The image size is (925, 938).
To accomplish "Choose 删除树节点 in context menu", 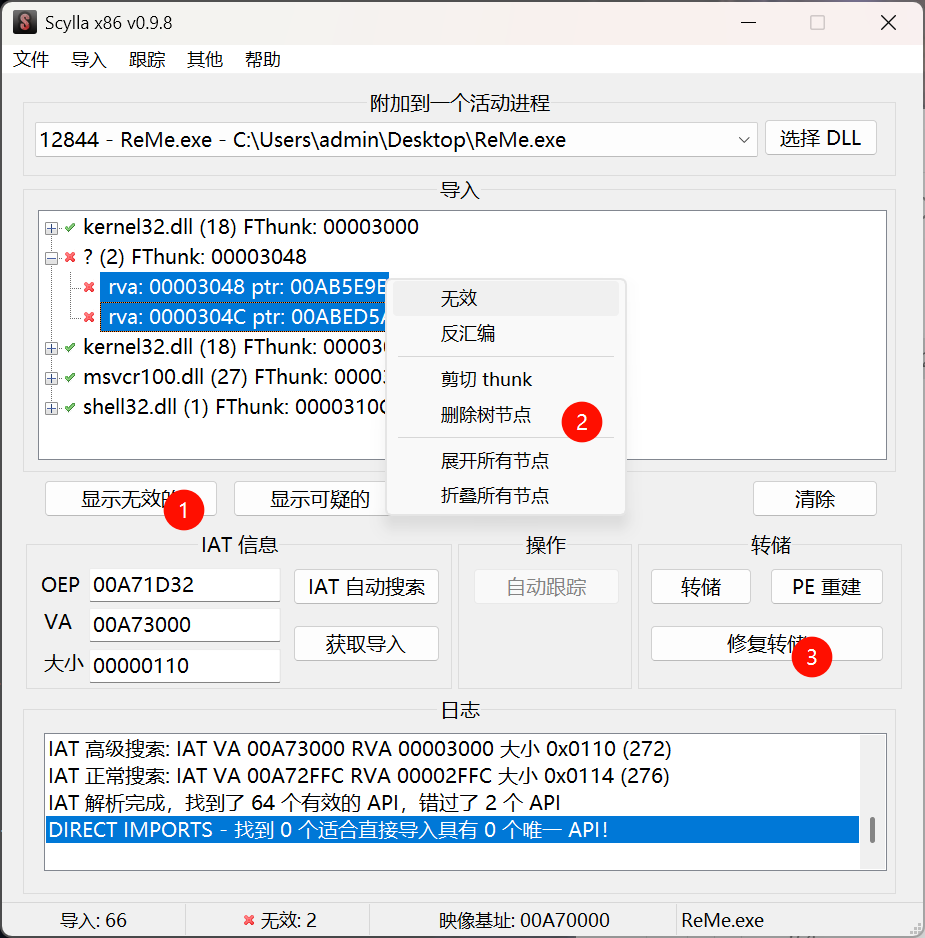I will (x=506, y=414).
